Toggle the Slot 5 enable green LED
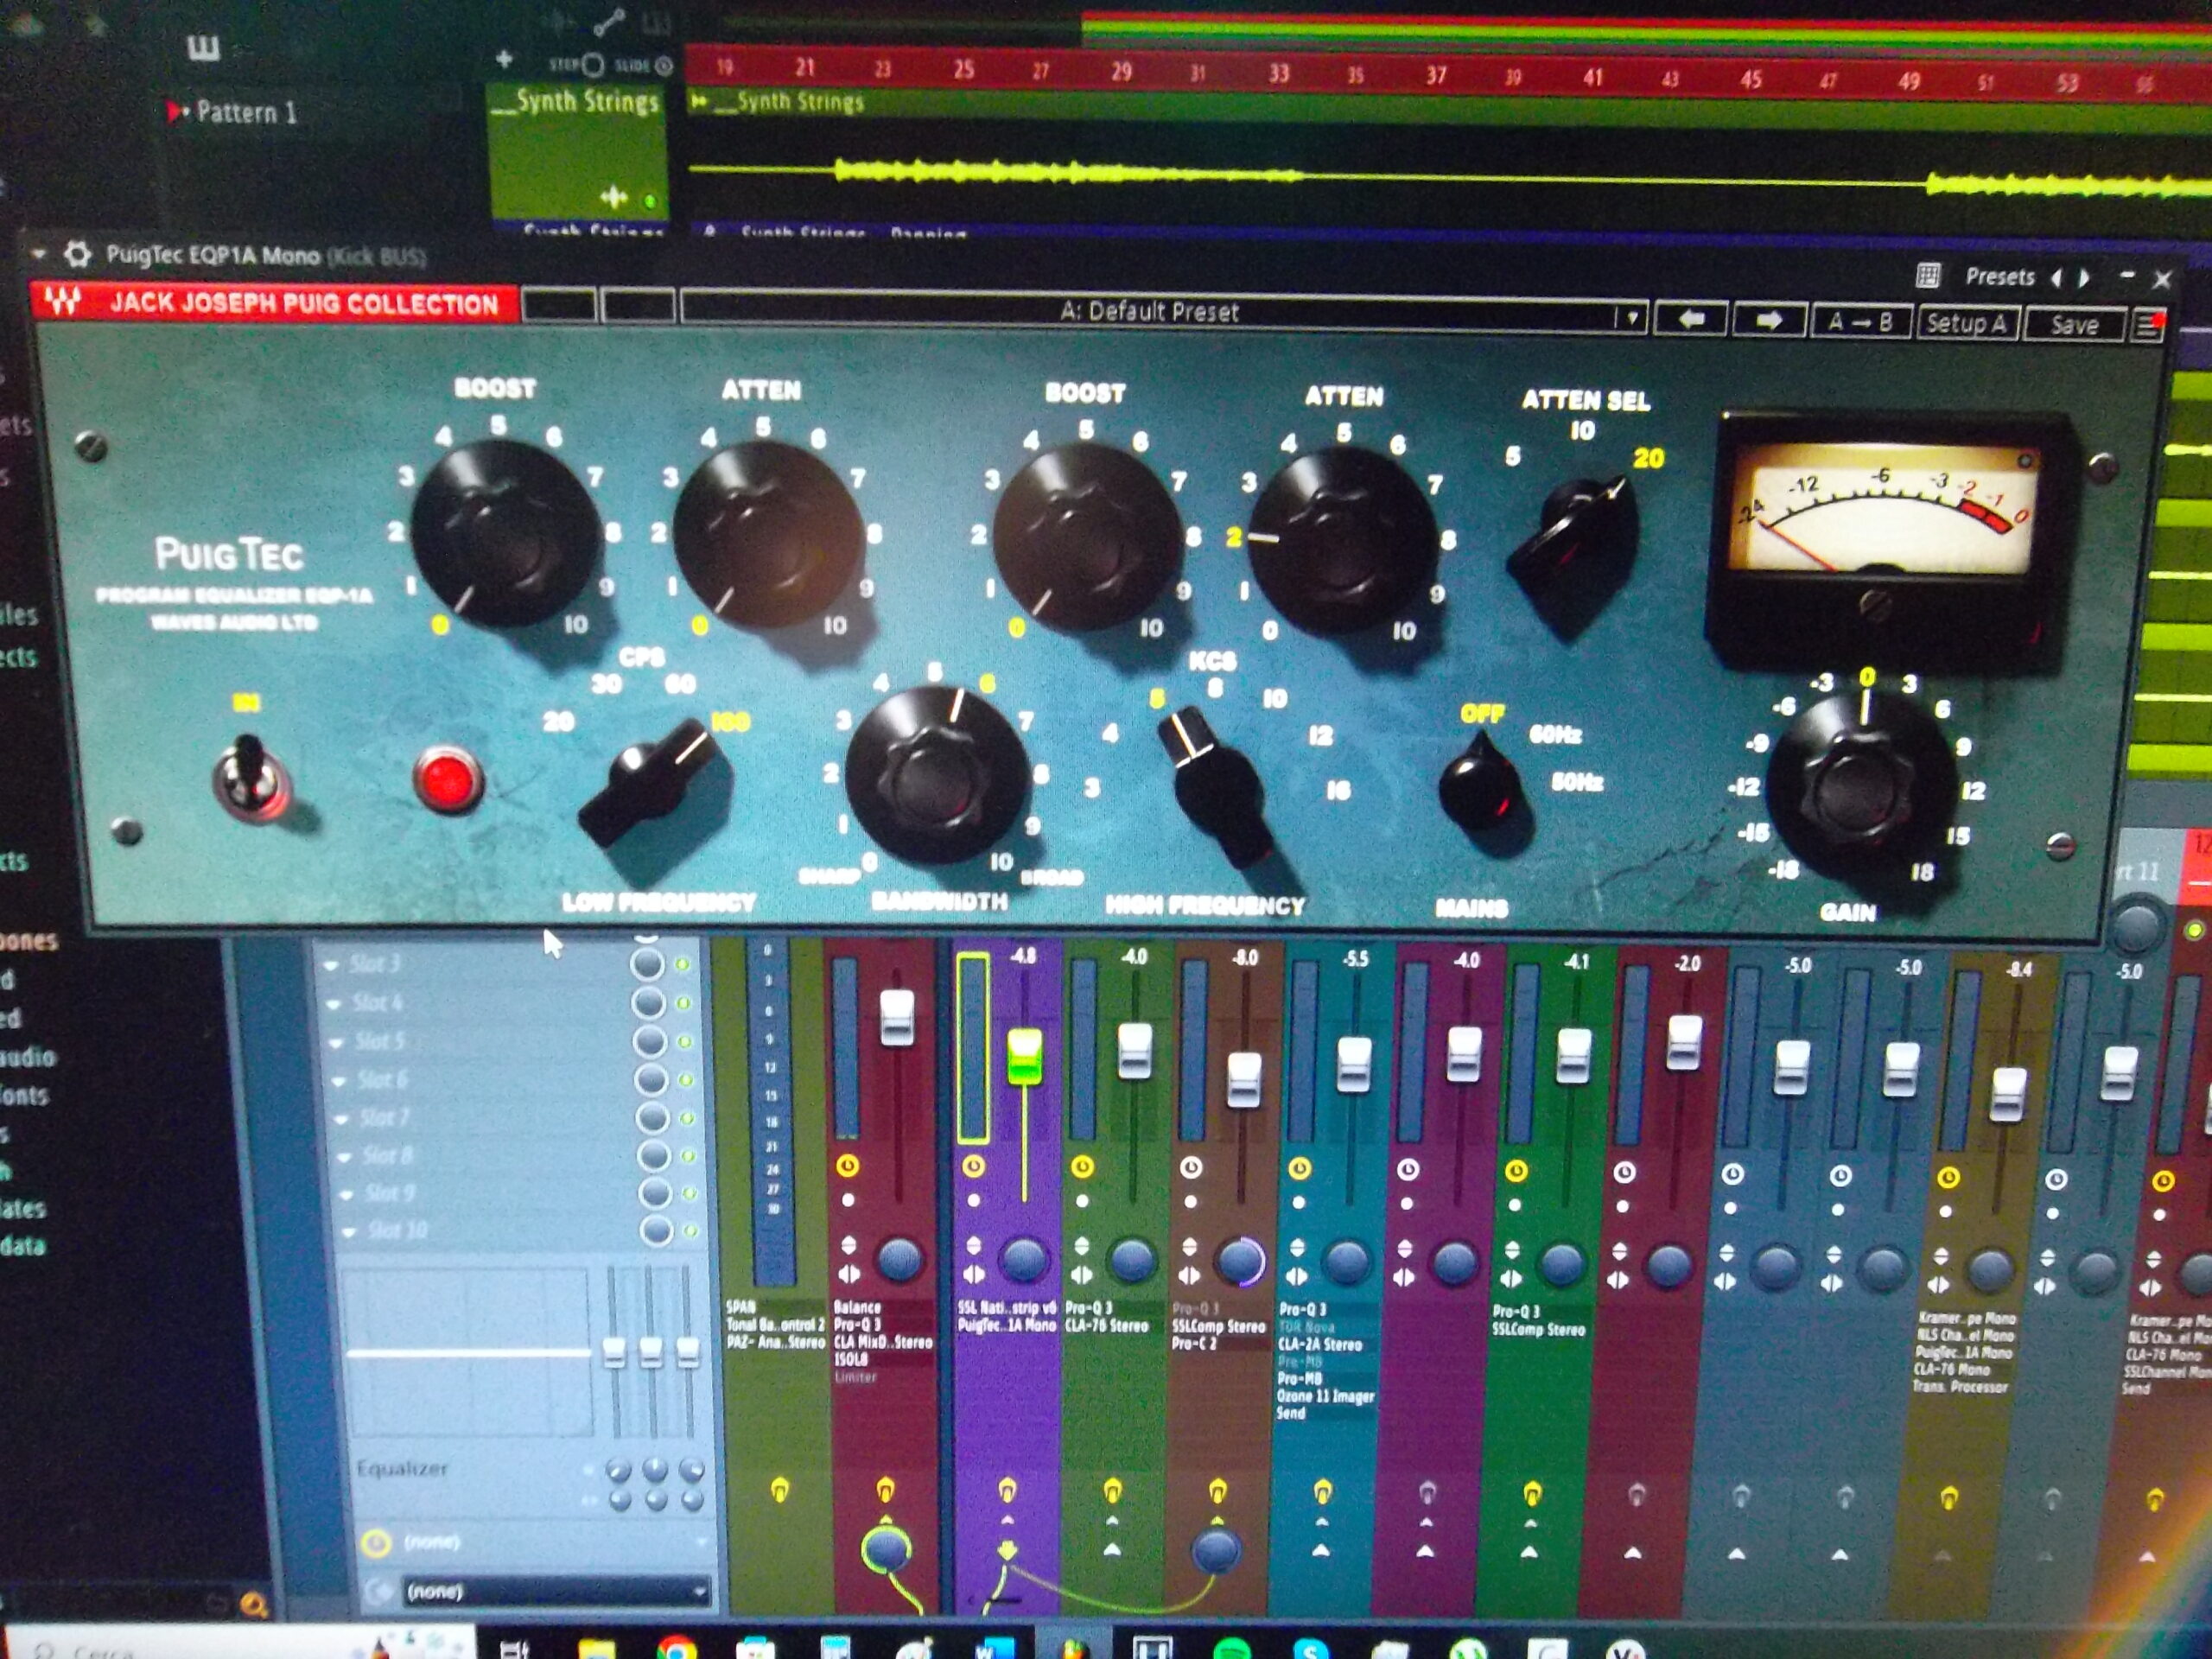 [x=685, y=1041]
